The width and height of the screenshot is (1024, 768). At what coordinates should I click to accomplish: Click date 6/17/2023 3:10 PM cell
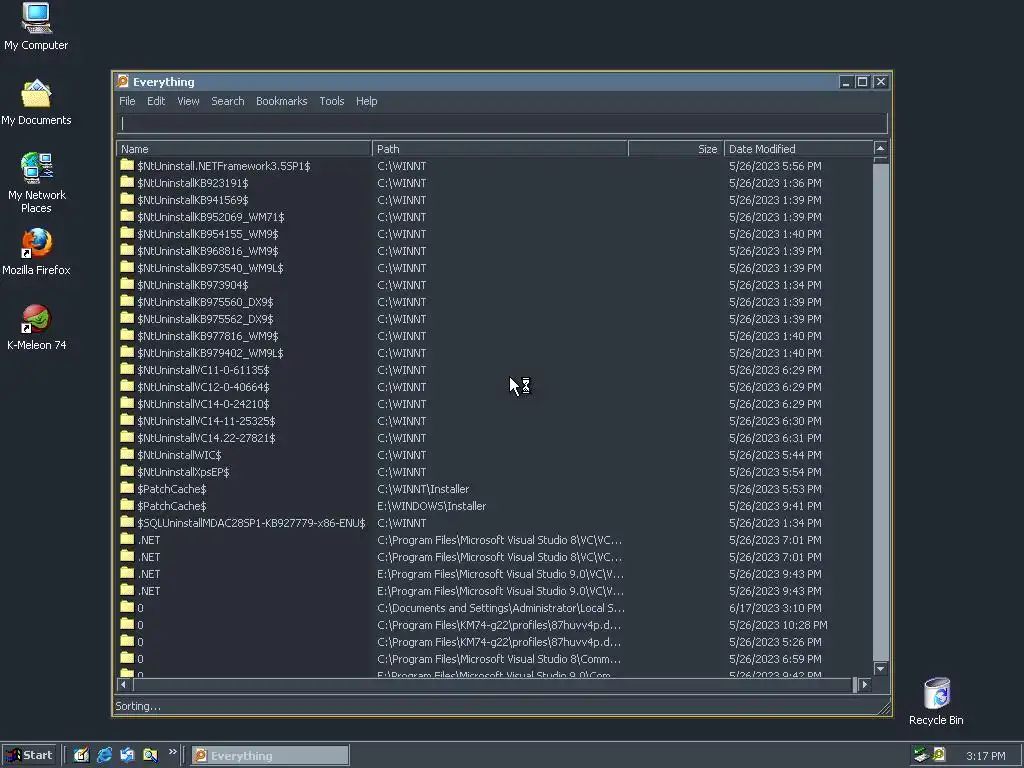point(775,607)
